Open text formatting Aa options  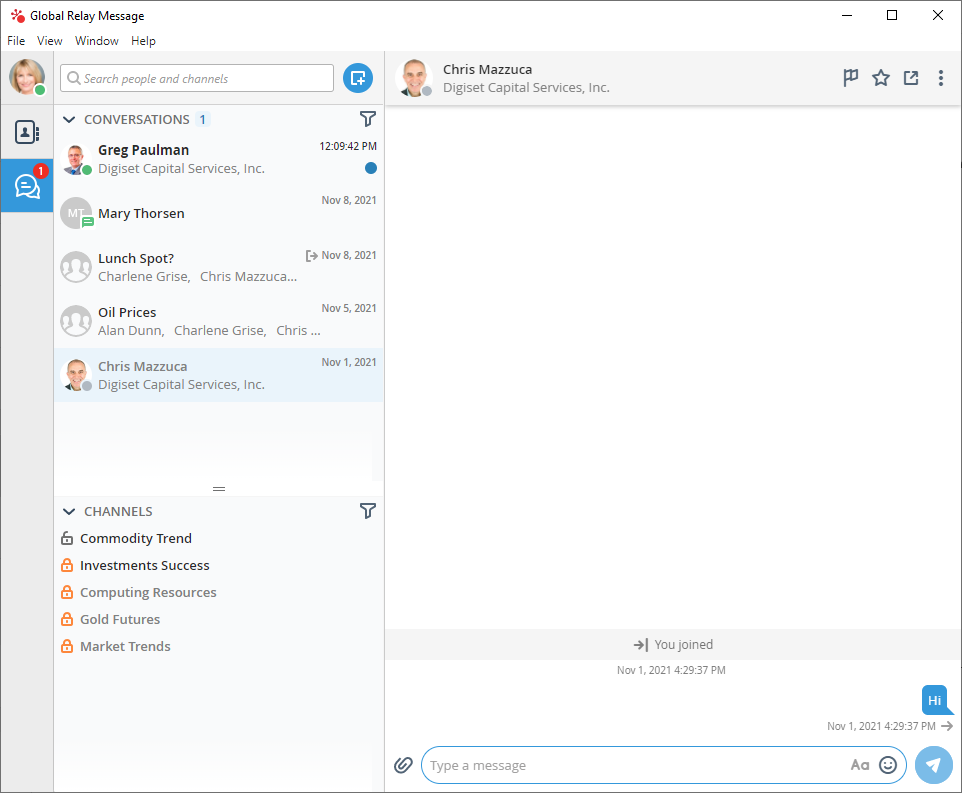(860, 765)
